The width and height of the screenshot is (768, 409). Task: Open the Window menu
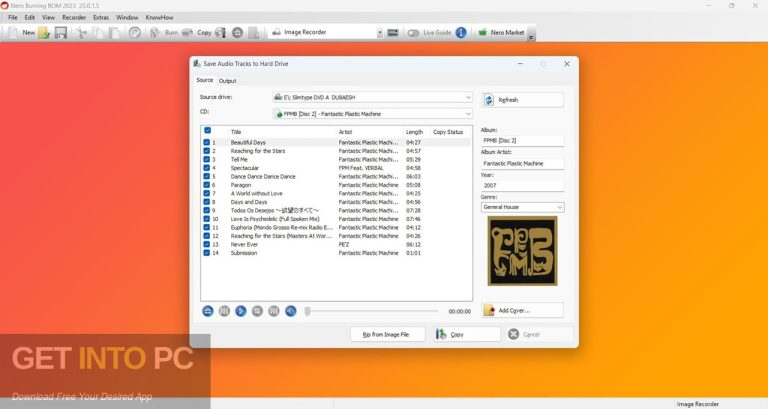pyautogui.click(x=127, y=18)
